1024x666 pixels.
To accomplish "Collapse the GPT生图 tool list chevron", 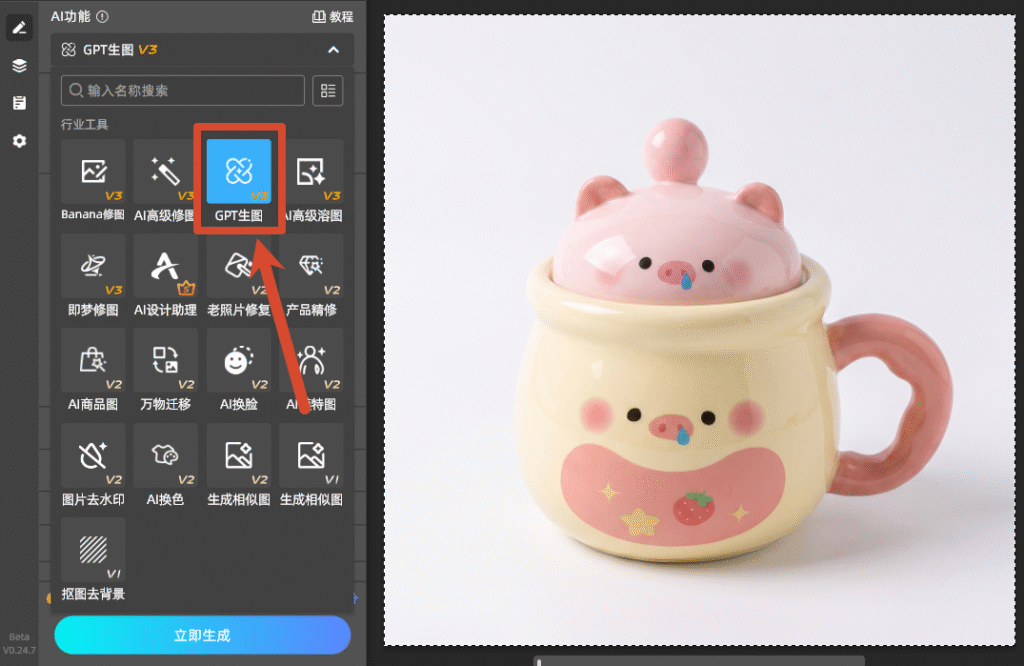I will (x=334, y=50).
